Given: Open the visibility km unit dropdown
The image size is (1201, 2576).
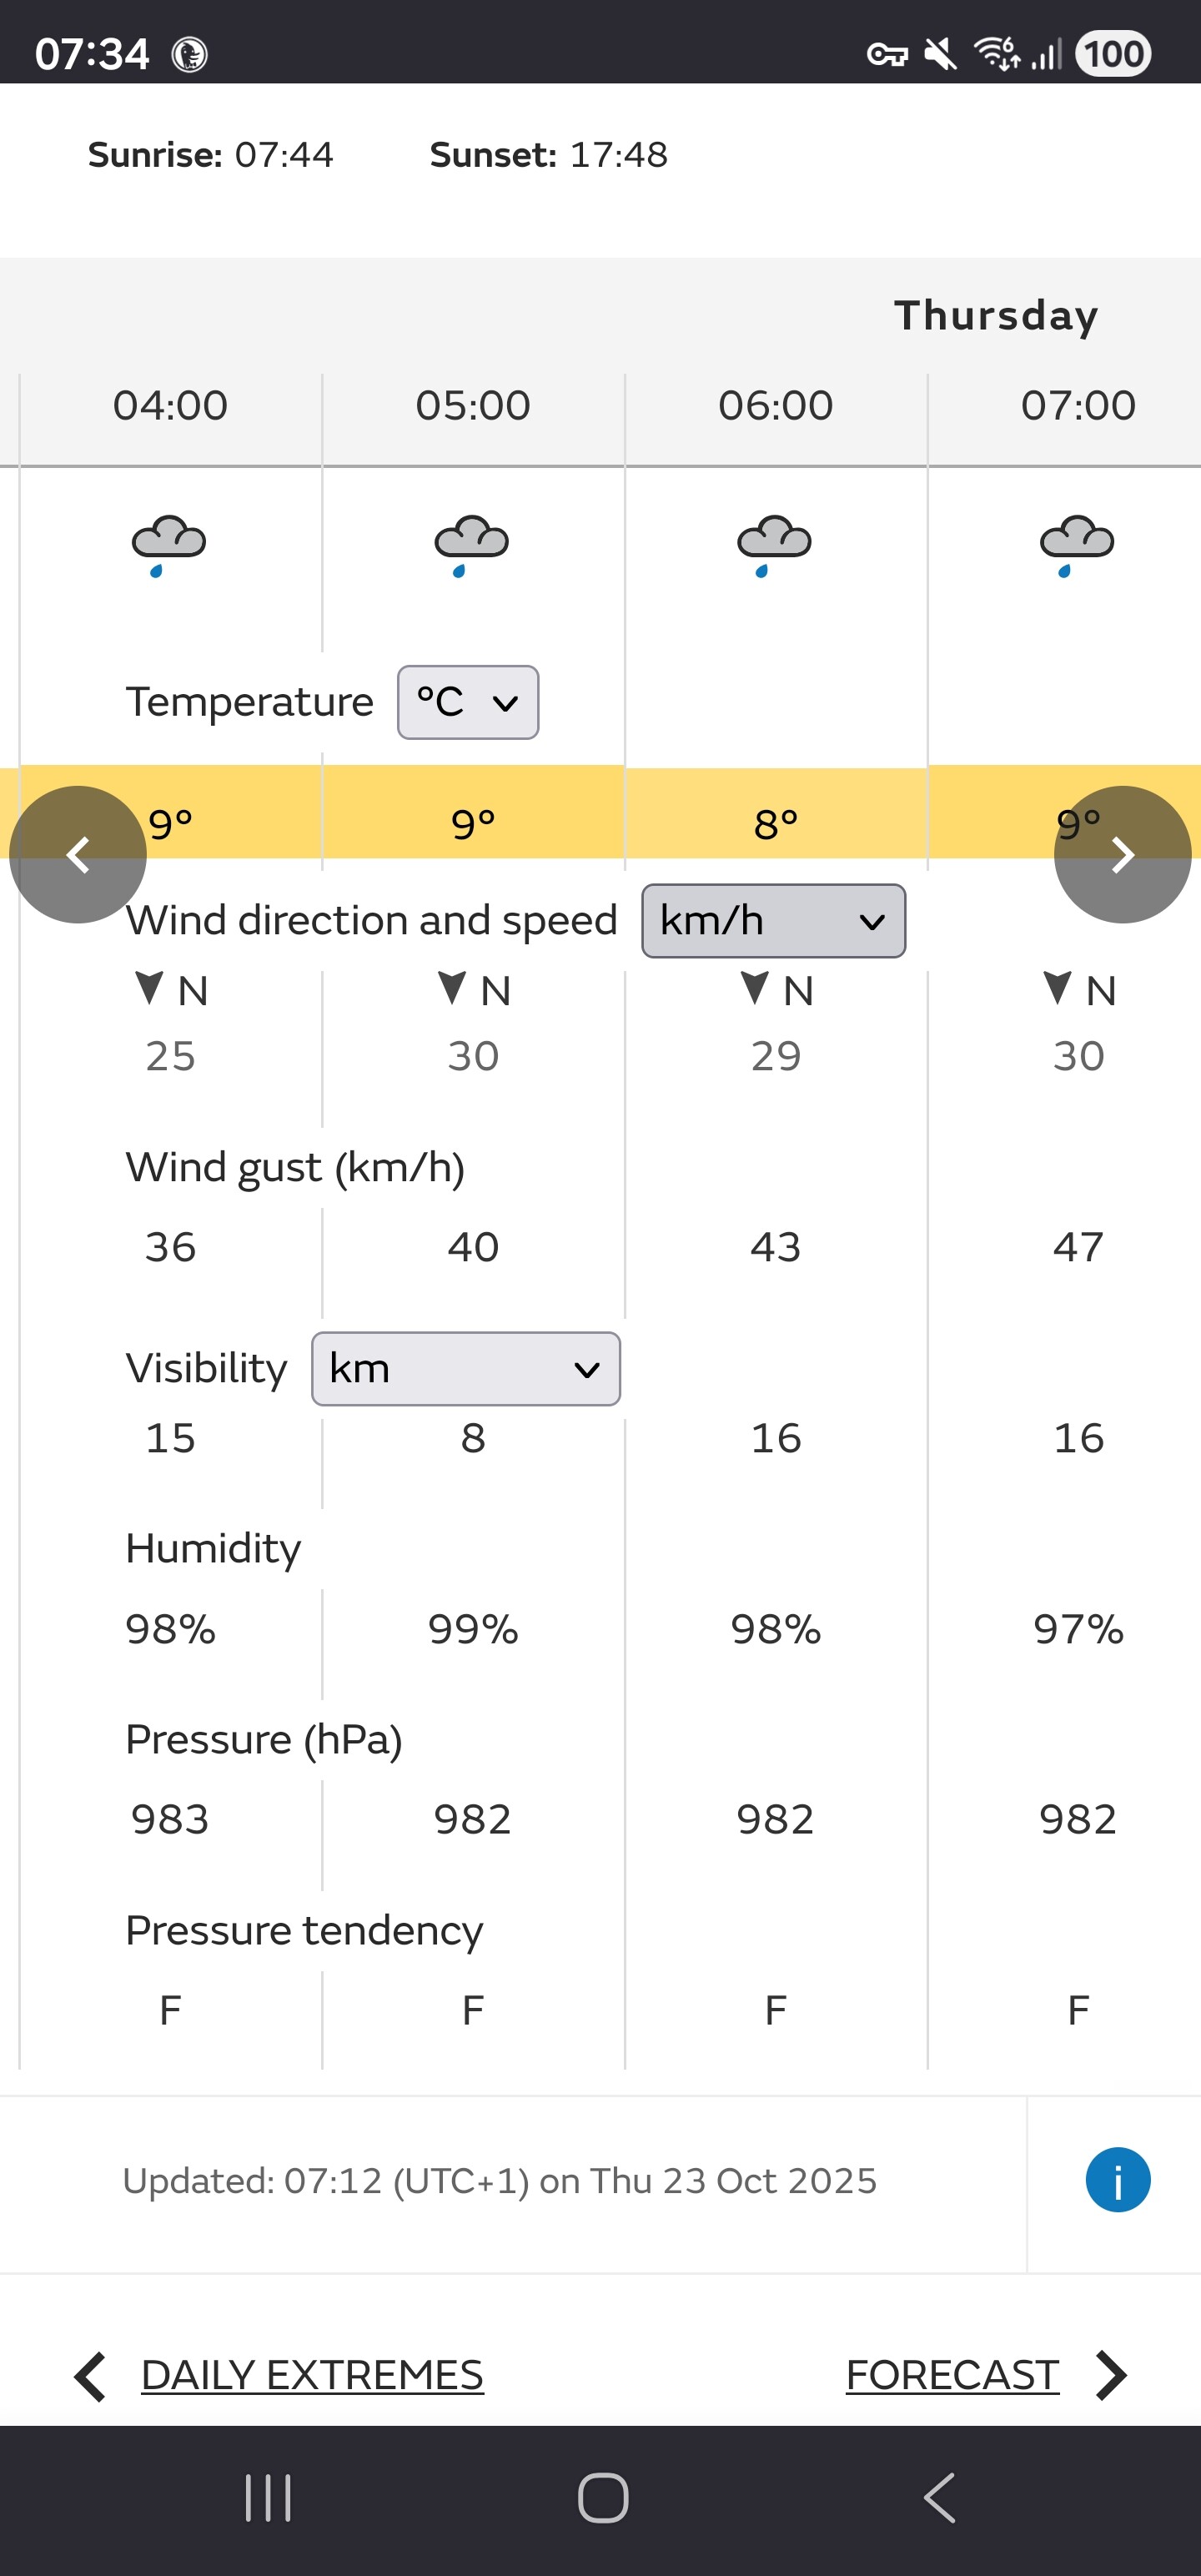Looking at the screenshot, I should pyautogui.click(x=465, y=1368).
